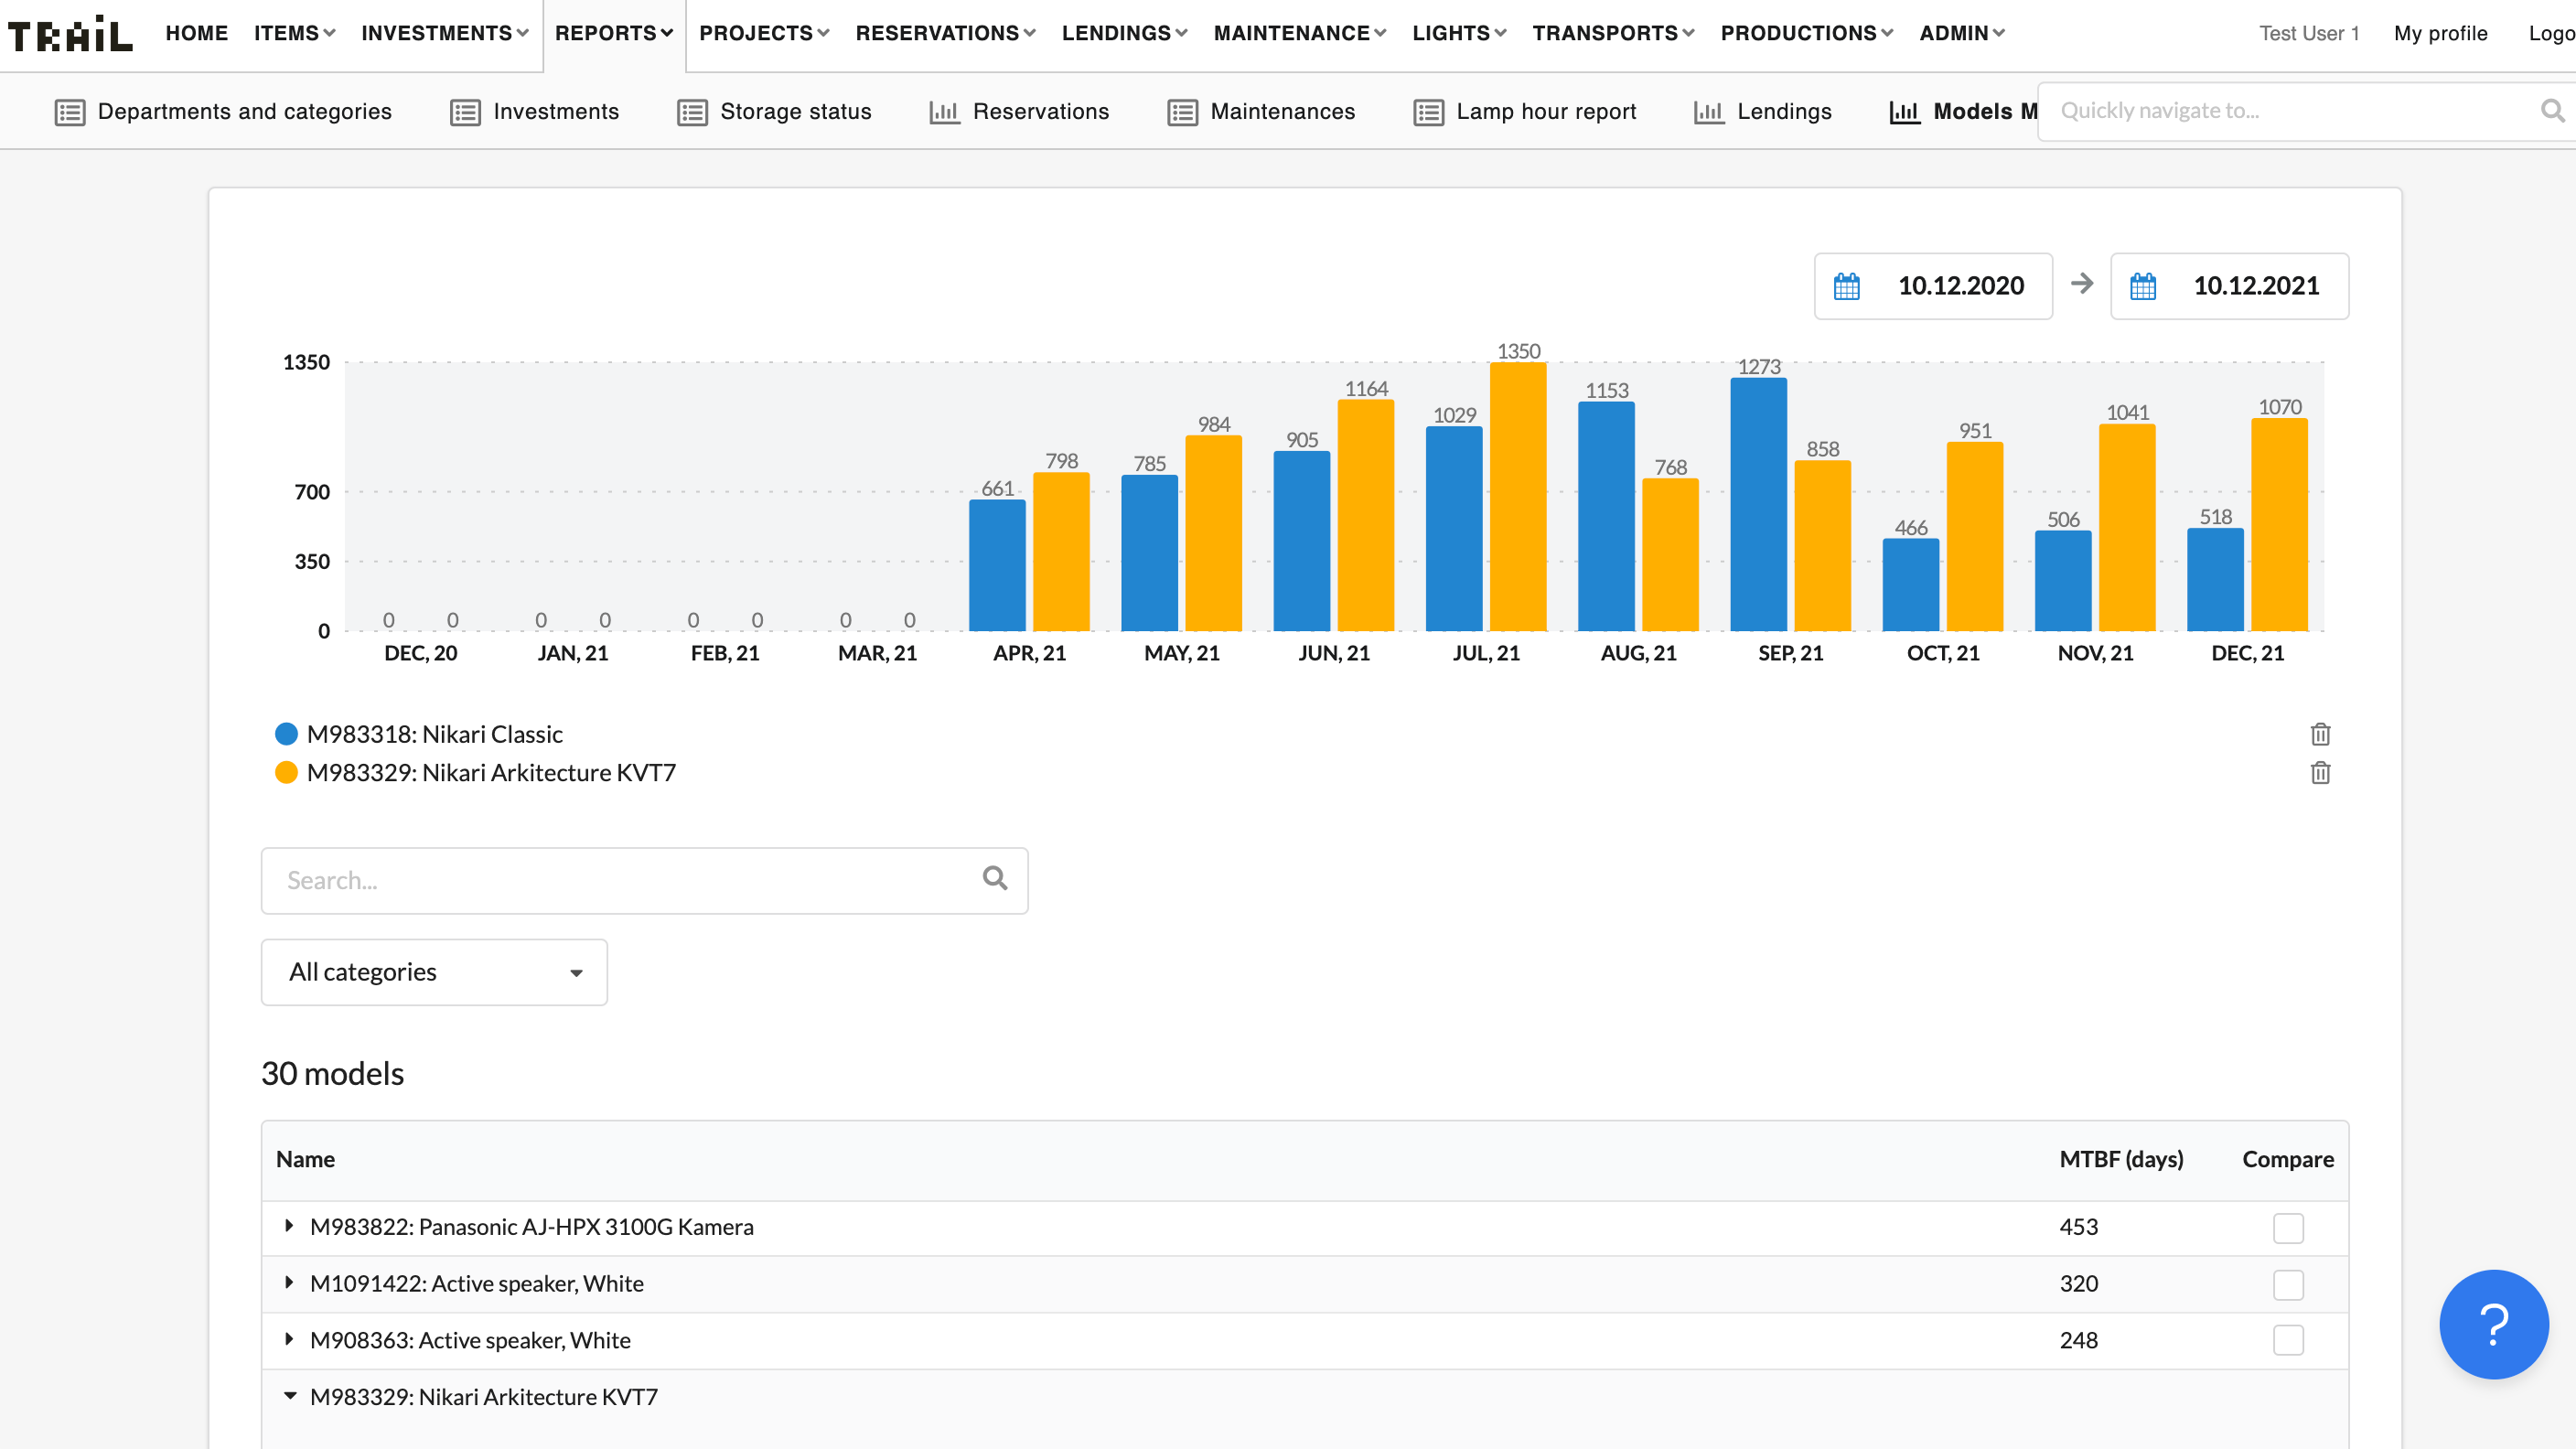The image size is (2576, 1449).
Task: Open the Projects menu
Action: pyautogui.click(x=764, y=34)
